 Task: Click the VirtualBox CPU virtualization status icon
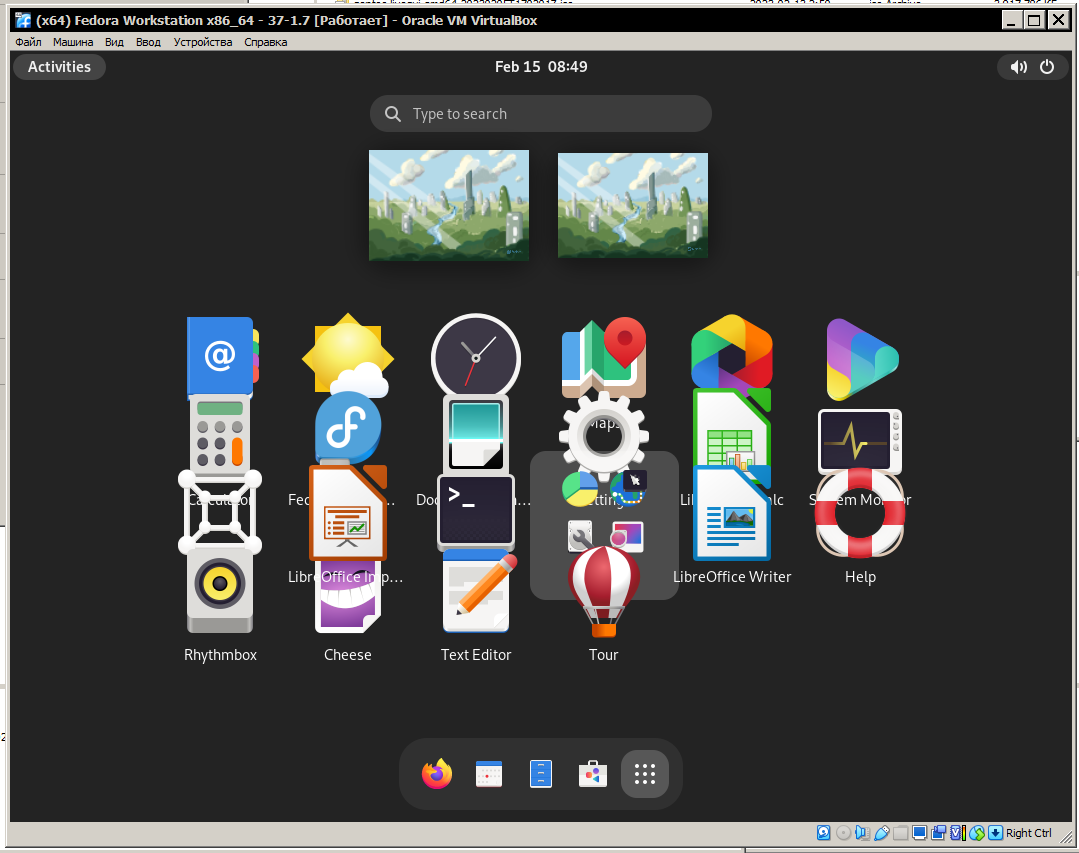958,833
